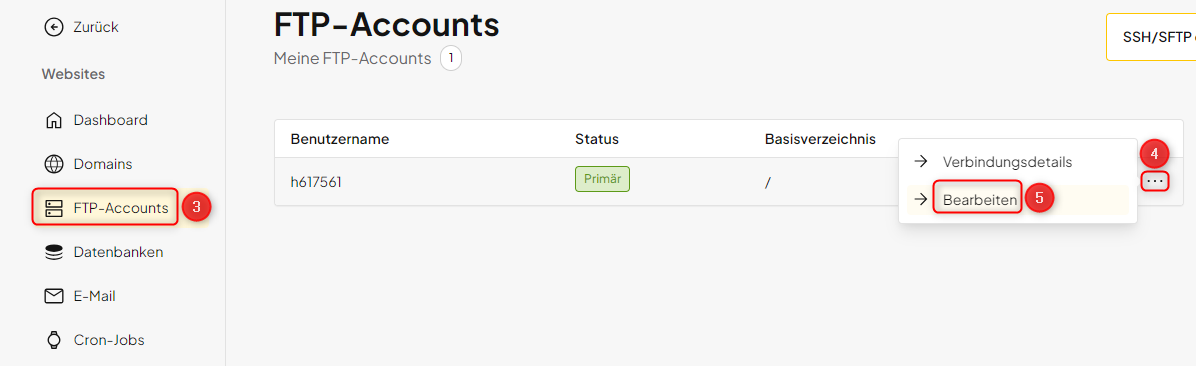Select the Cron-Jobs watch icon
The image size is (1196, 366).
(x=53, y=340)
